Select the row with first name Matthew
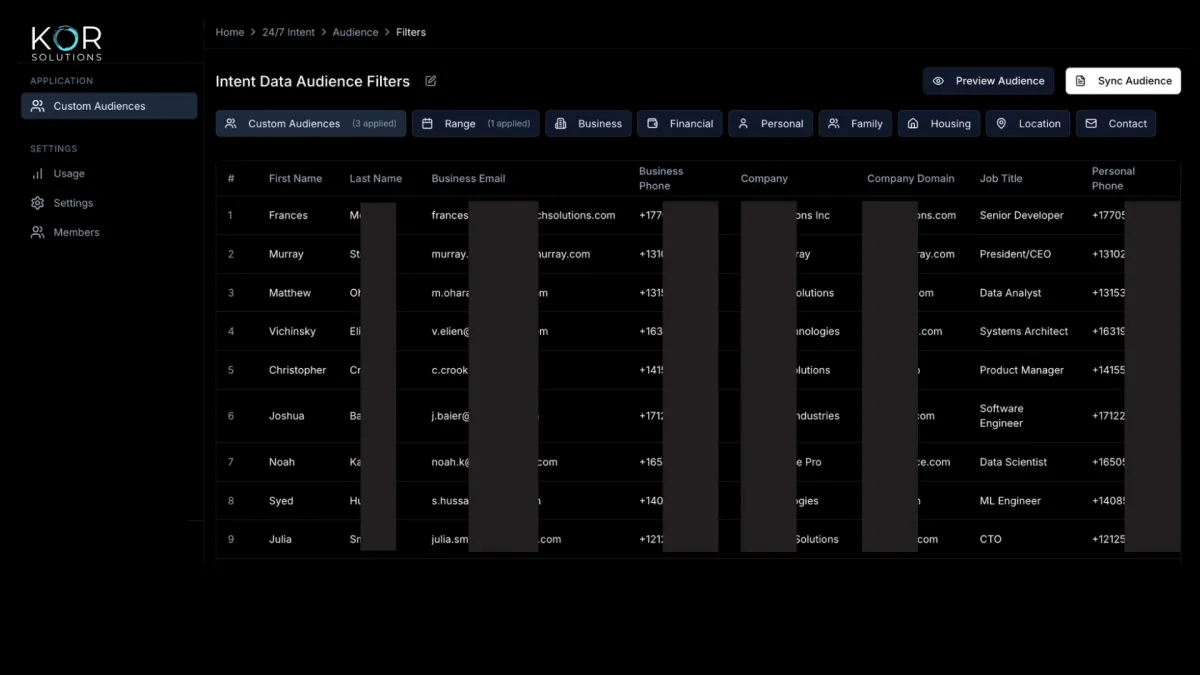1200x675 pixels. [x=698, y=293]
